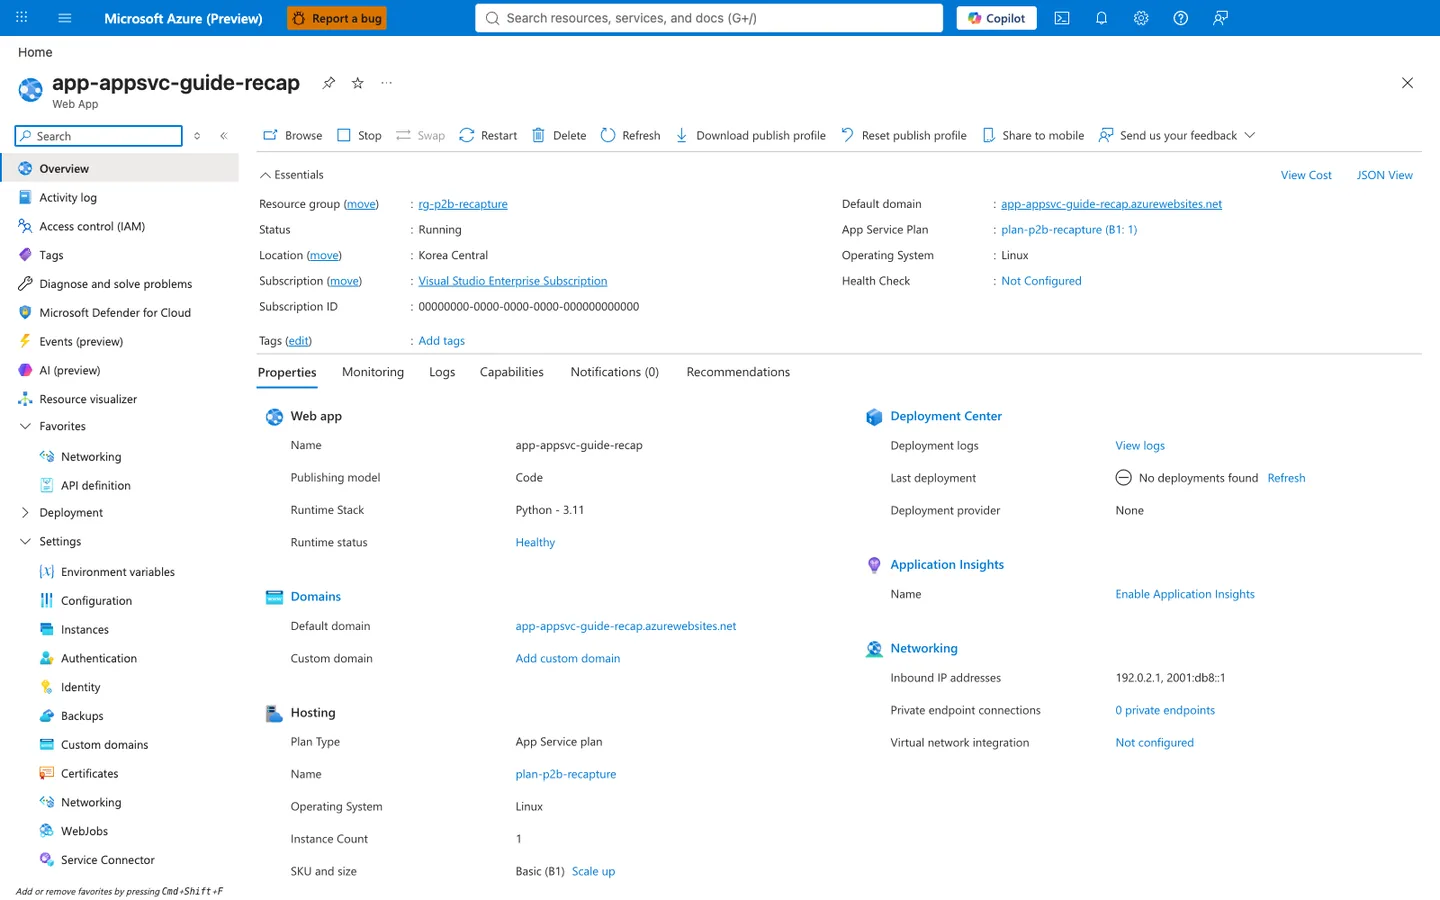Screen dimensions: 1440x900
Task: Open the Recommendations tab
Action: click(738, 372)
